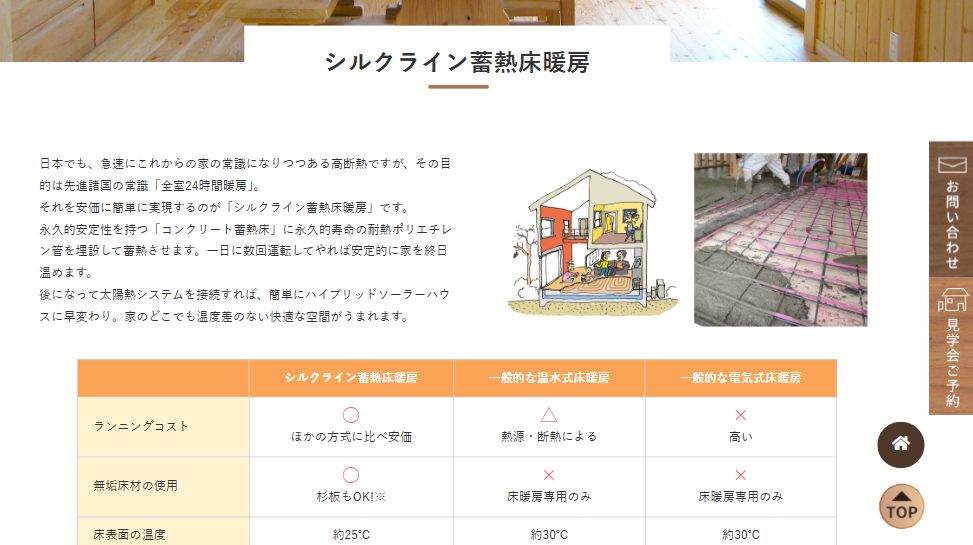Click 約30°C in the 温水式 column

(549, 534)
